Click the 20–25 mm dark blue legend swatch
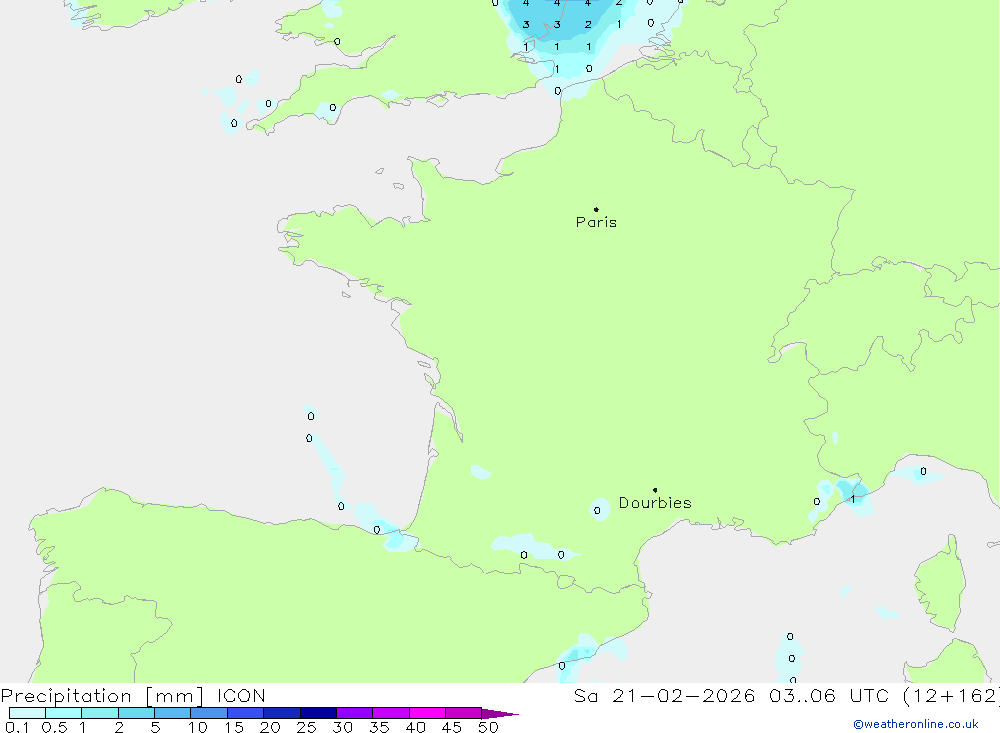The width and height of the screenshot is (1000, 733). click(x=282, y=713)
